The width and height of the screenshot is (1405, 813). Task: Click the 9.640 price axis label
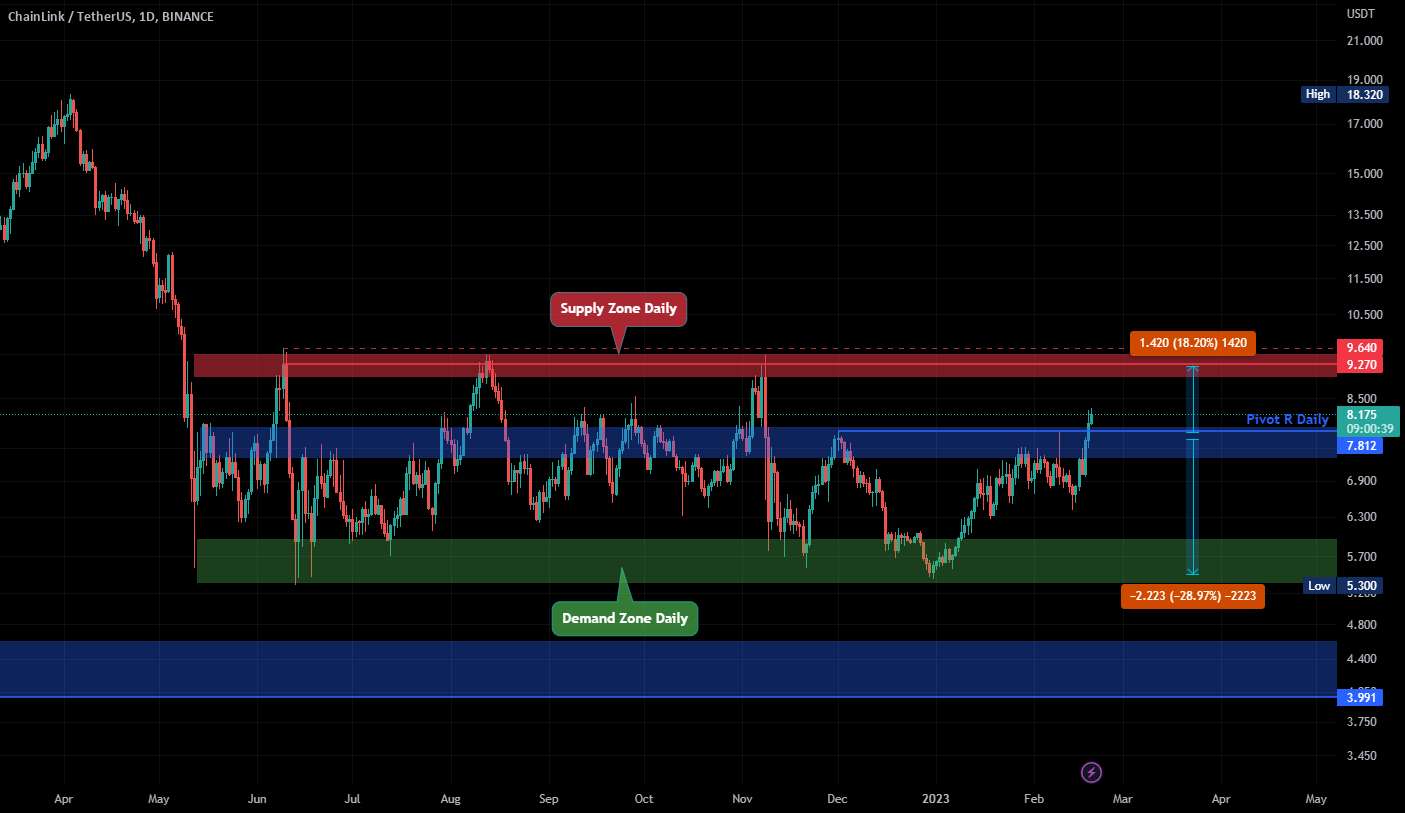pyautogui.click(x=1361, y=348)
